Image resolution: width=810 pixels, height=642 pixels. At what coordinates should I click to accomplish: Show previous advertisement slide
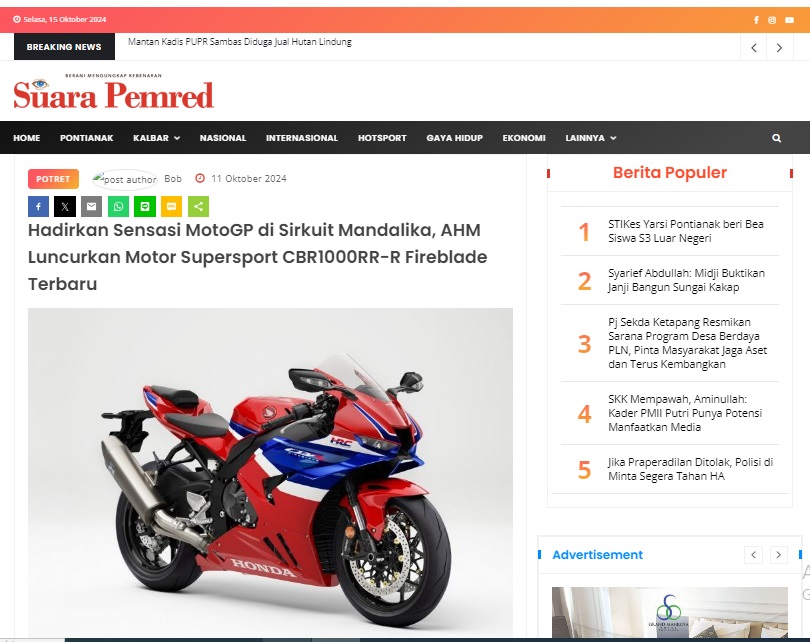coord(753,555)
